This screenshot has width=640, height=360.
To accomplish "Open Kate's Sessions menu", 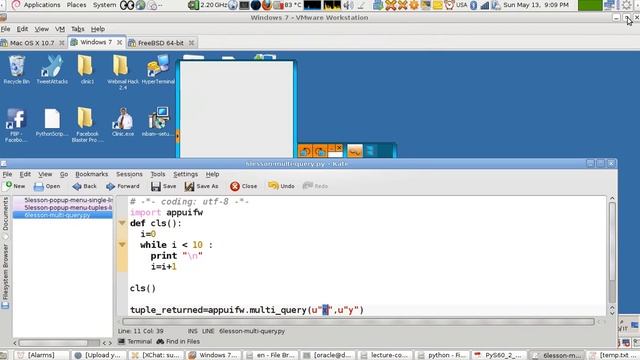I will click(129, 174).
